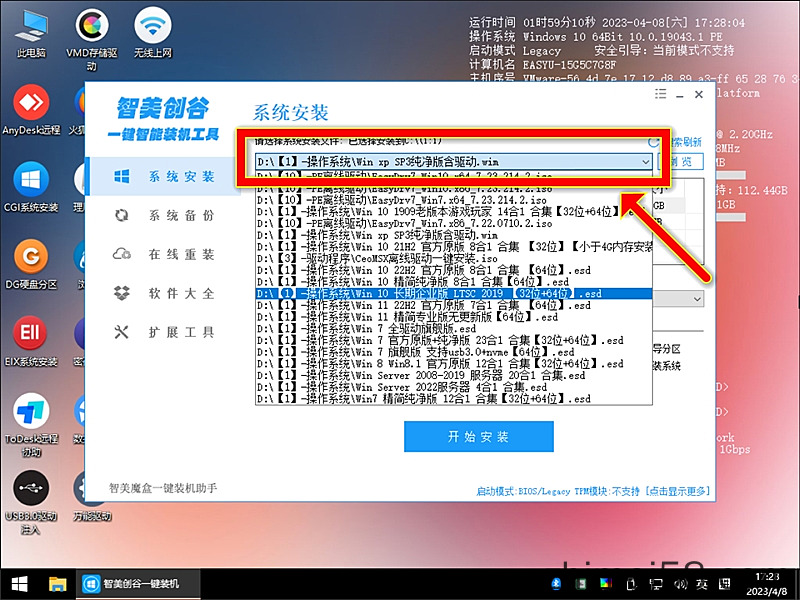
Task: Open the 点击显示更多 link
Action: click(678, 491)
